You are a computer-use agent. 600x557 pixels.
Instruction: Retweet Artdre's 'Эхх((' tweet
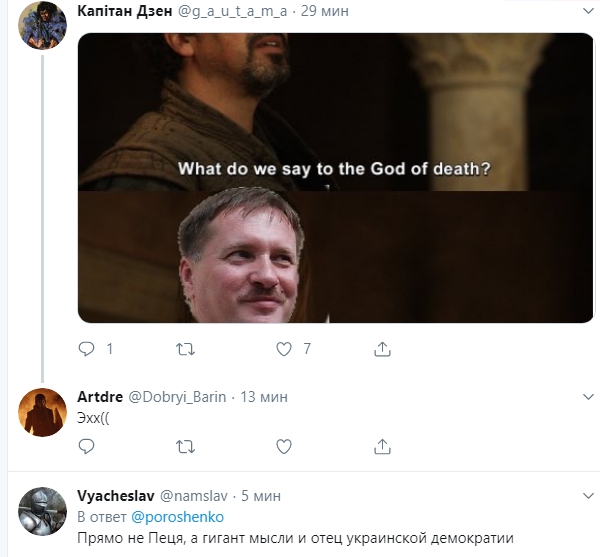[x=185, y=445]
